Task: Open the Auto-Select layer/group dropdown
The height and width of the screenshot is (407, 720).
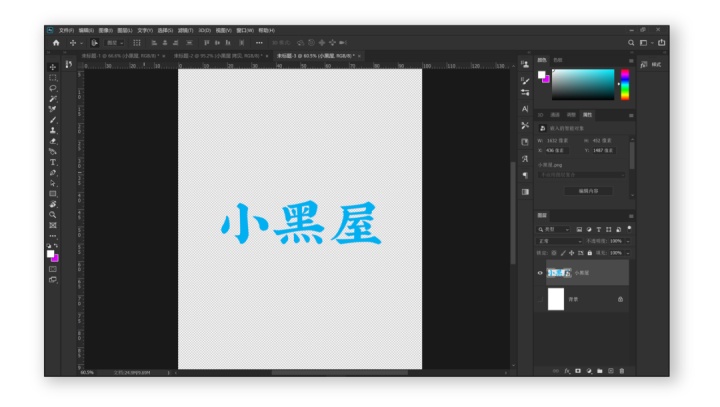Action: 115,43
